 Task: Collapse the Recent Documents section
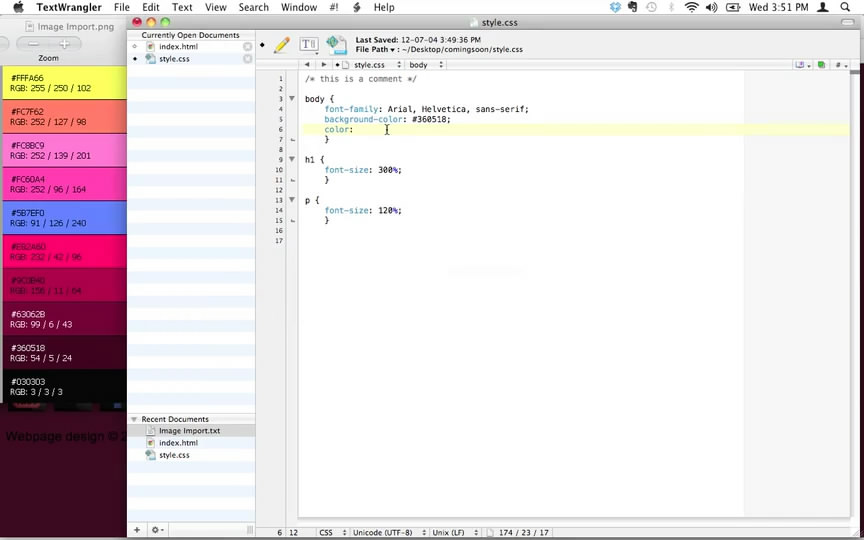pos(134,419)
